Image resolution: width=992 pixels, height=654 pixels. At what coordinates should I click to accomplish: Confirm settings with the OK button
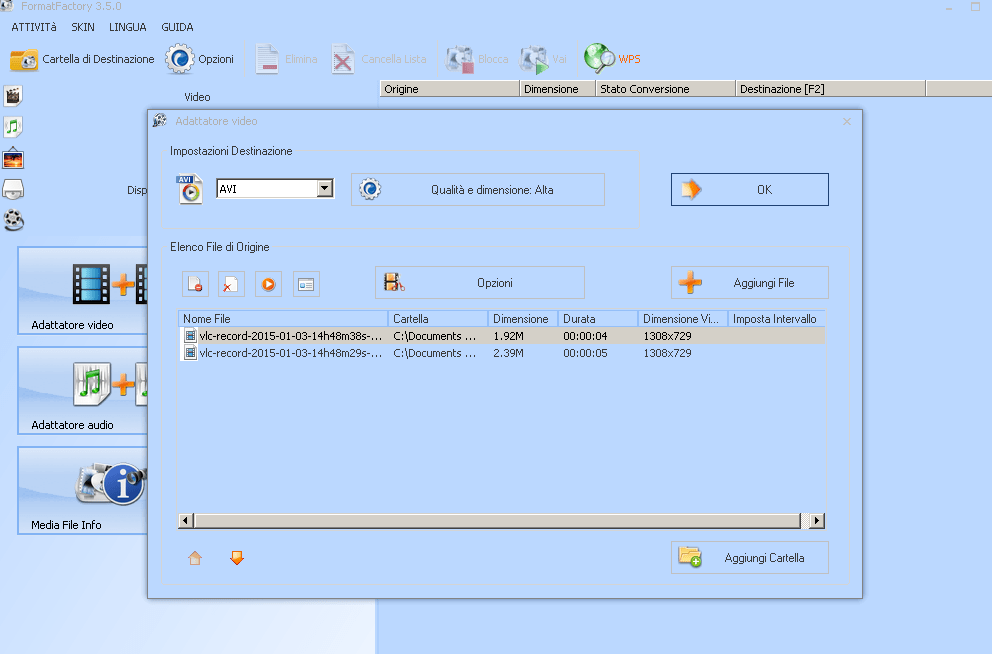coord(749,188)
